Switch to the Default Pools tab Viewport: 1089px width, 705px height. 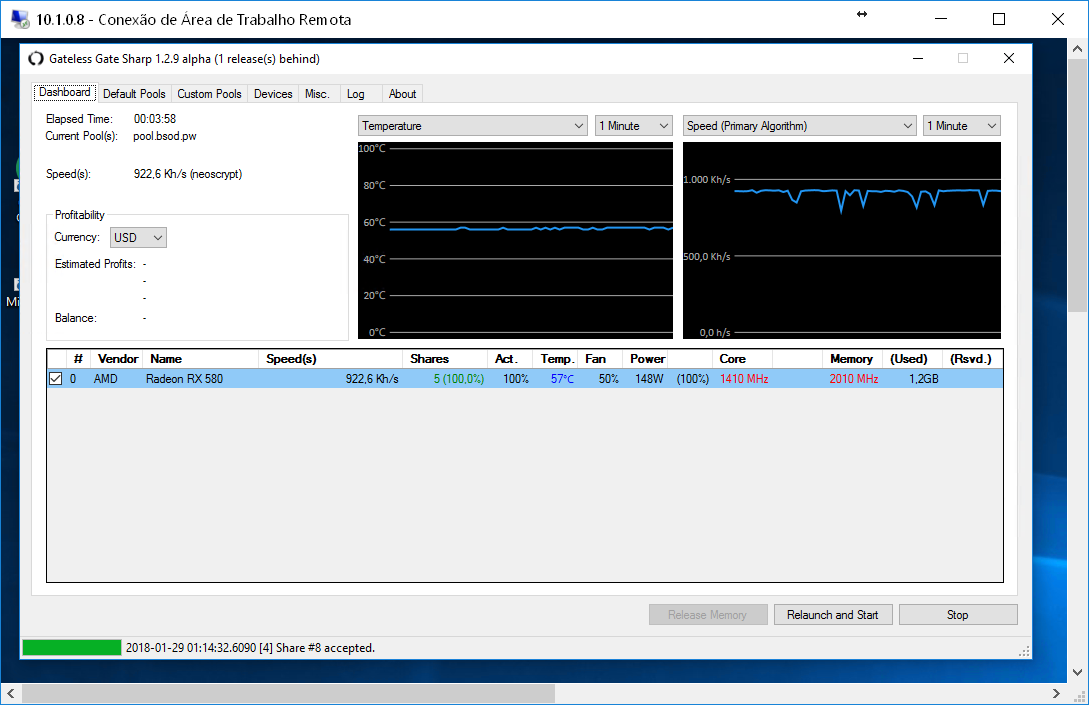click(134, 94)
